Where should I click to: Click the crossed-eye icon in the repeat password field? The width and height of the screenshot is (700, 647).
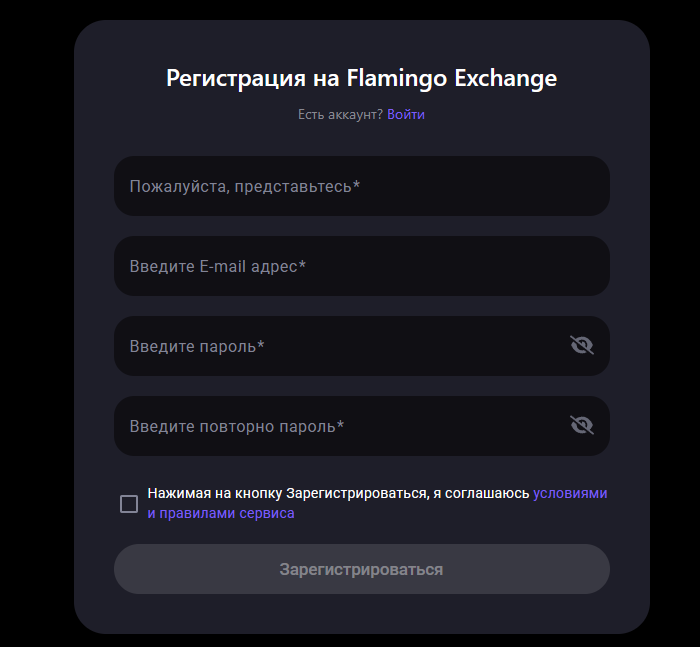[581, 426]
